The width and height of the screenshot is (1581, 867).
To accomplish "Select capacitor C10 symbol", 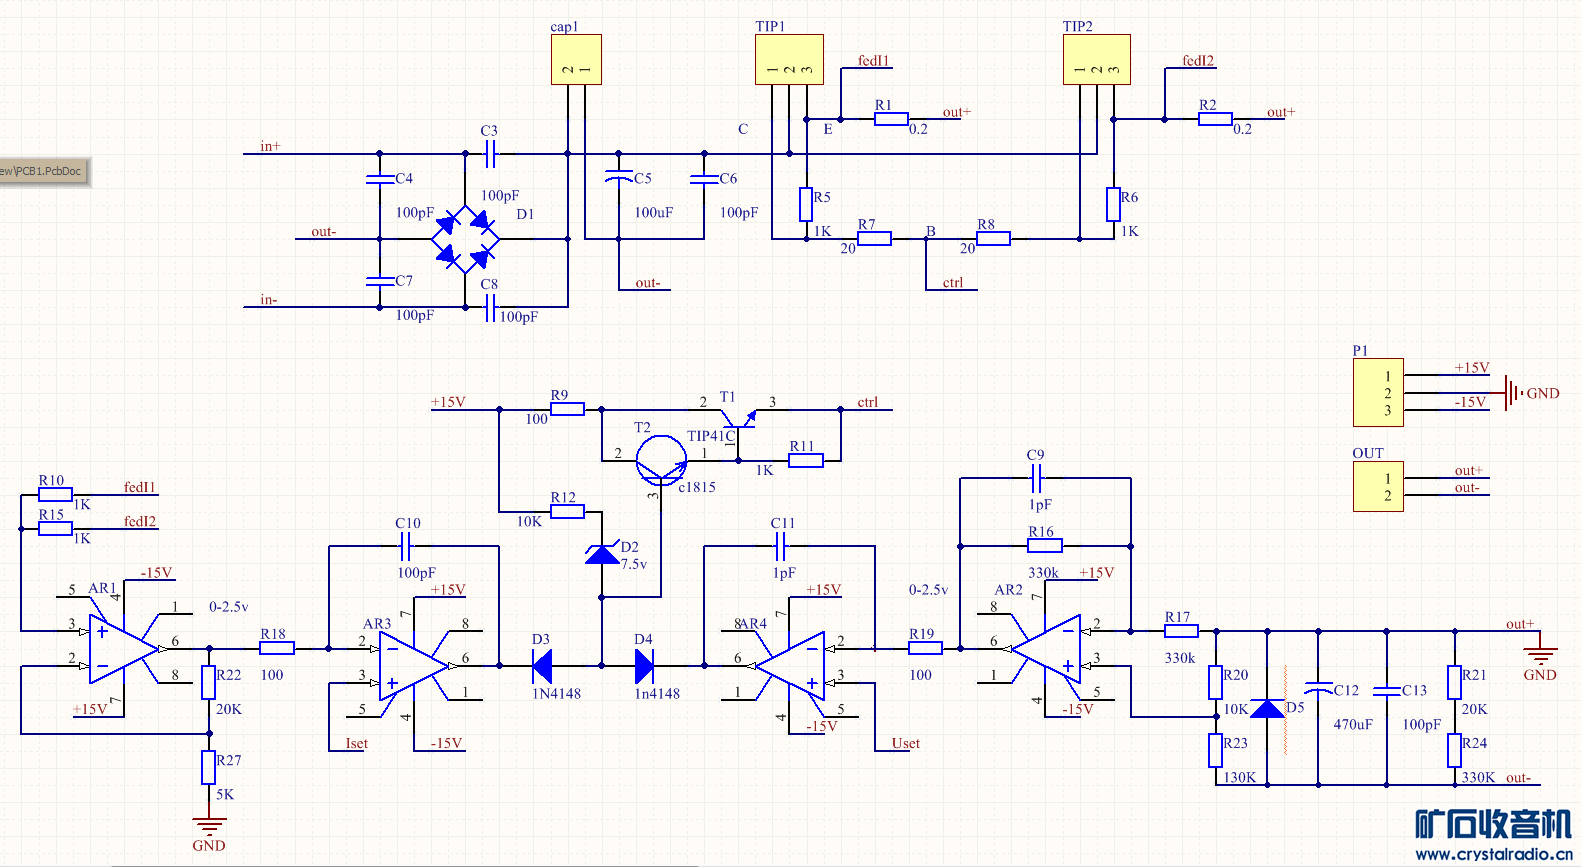I will [406, 546].
